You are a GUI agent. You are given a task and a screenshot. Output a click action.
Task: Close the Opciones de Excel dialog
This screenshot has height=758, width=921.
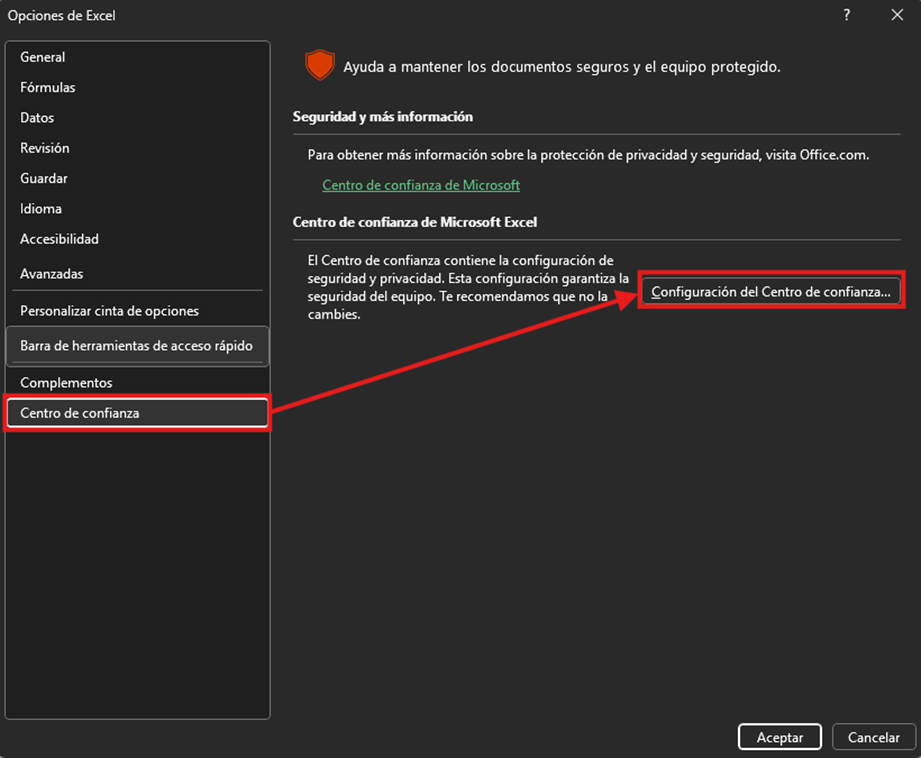(896, 15)
